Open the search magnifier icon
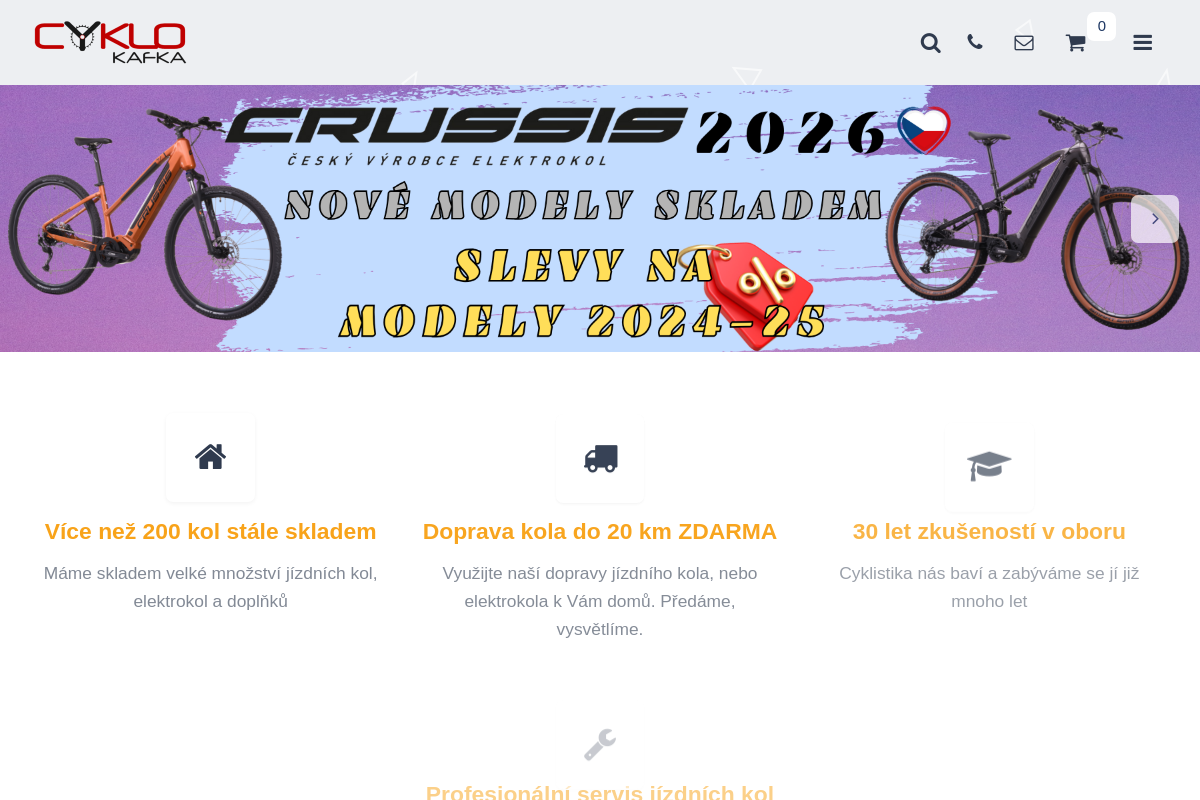The height and width of the screenshot is (800, 1200). point(930,43)
